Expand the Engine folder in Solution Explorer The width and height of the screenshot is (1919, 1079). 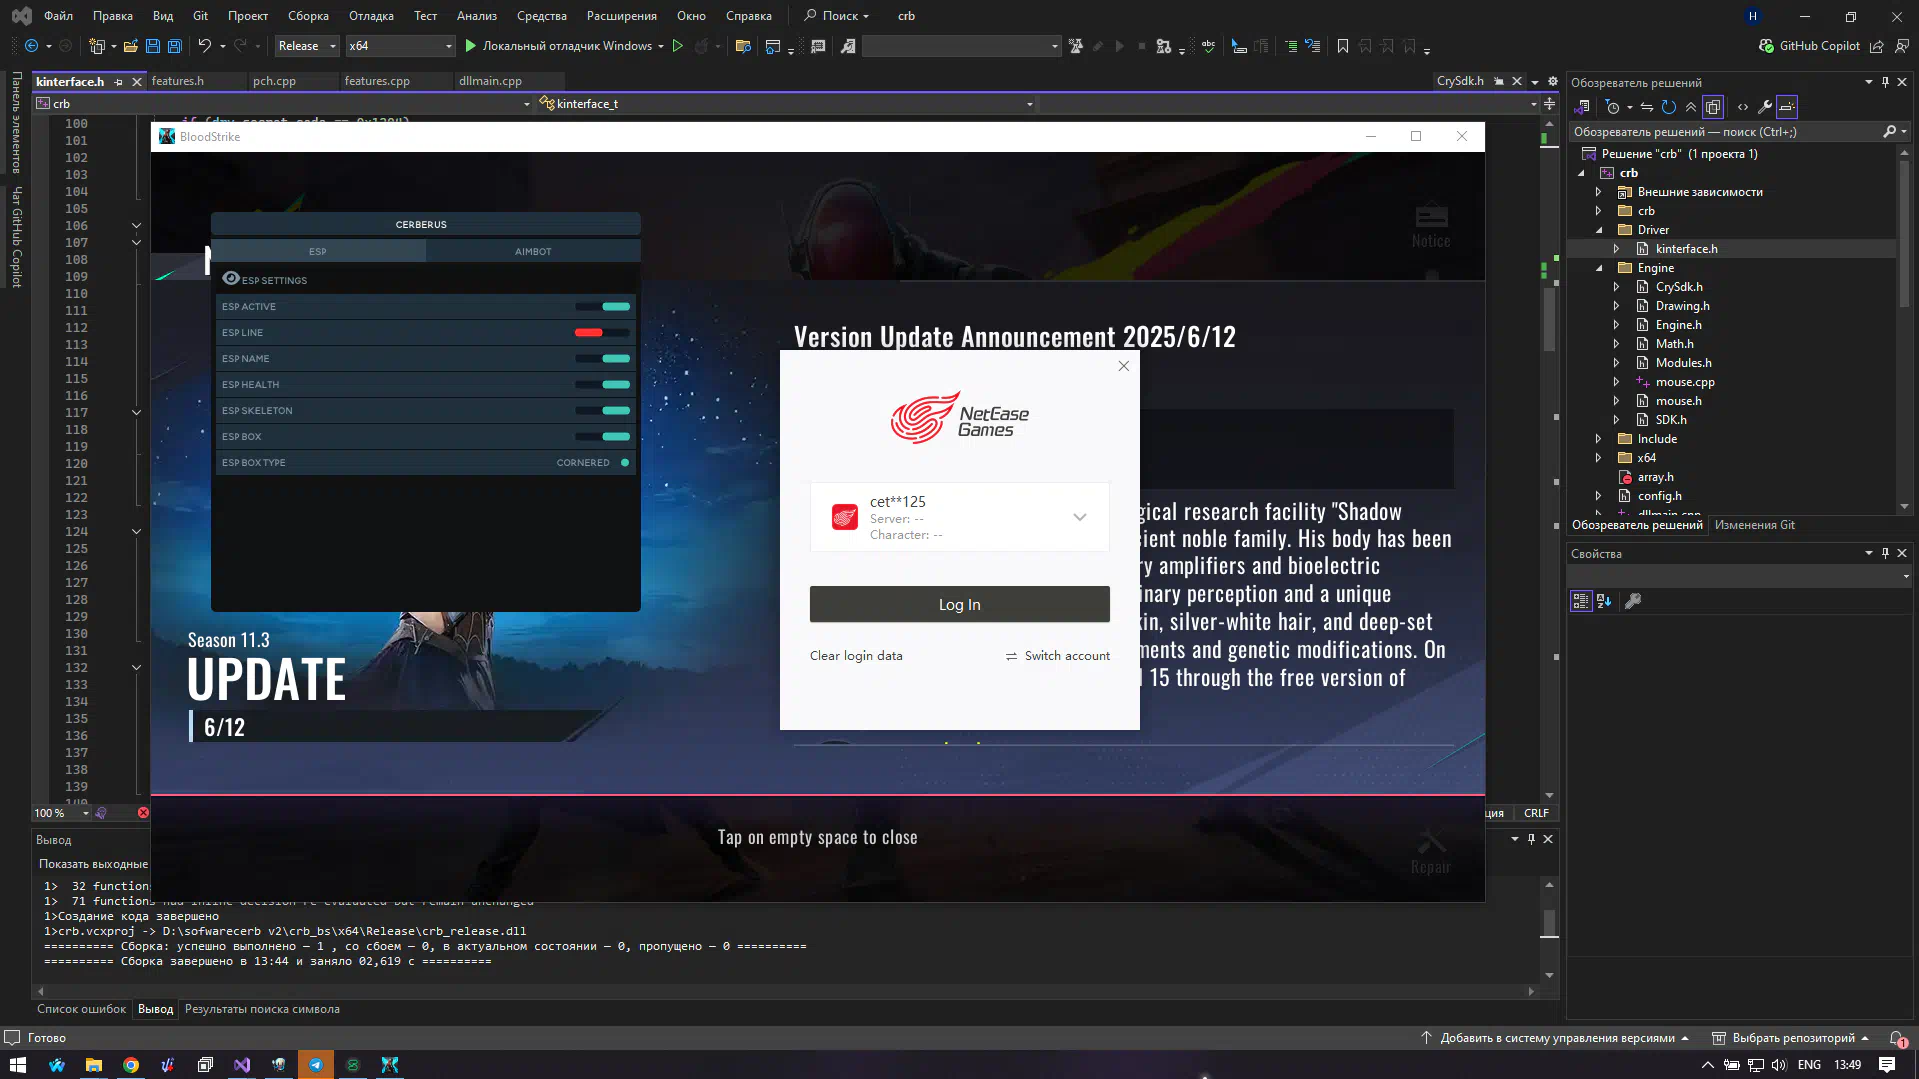(x=1599, y=268)
